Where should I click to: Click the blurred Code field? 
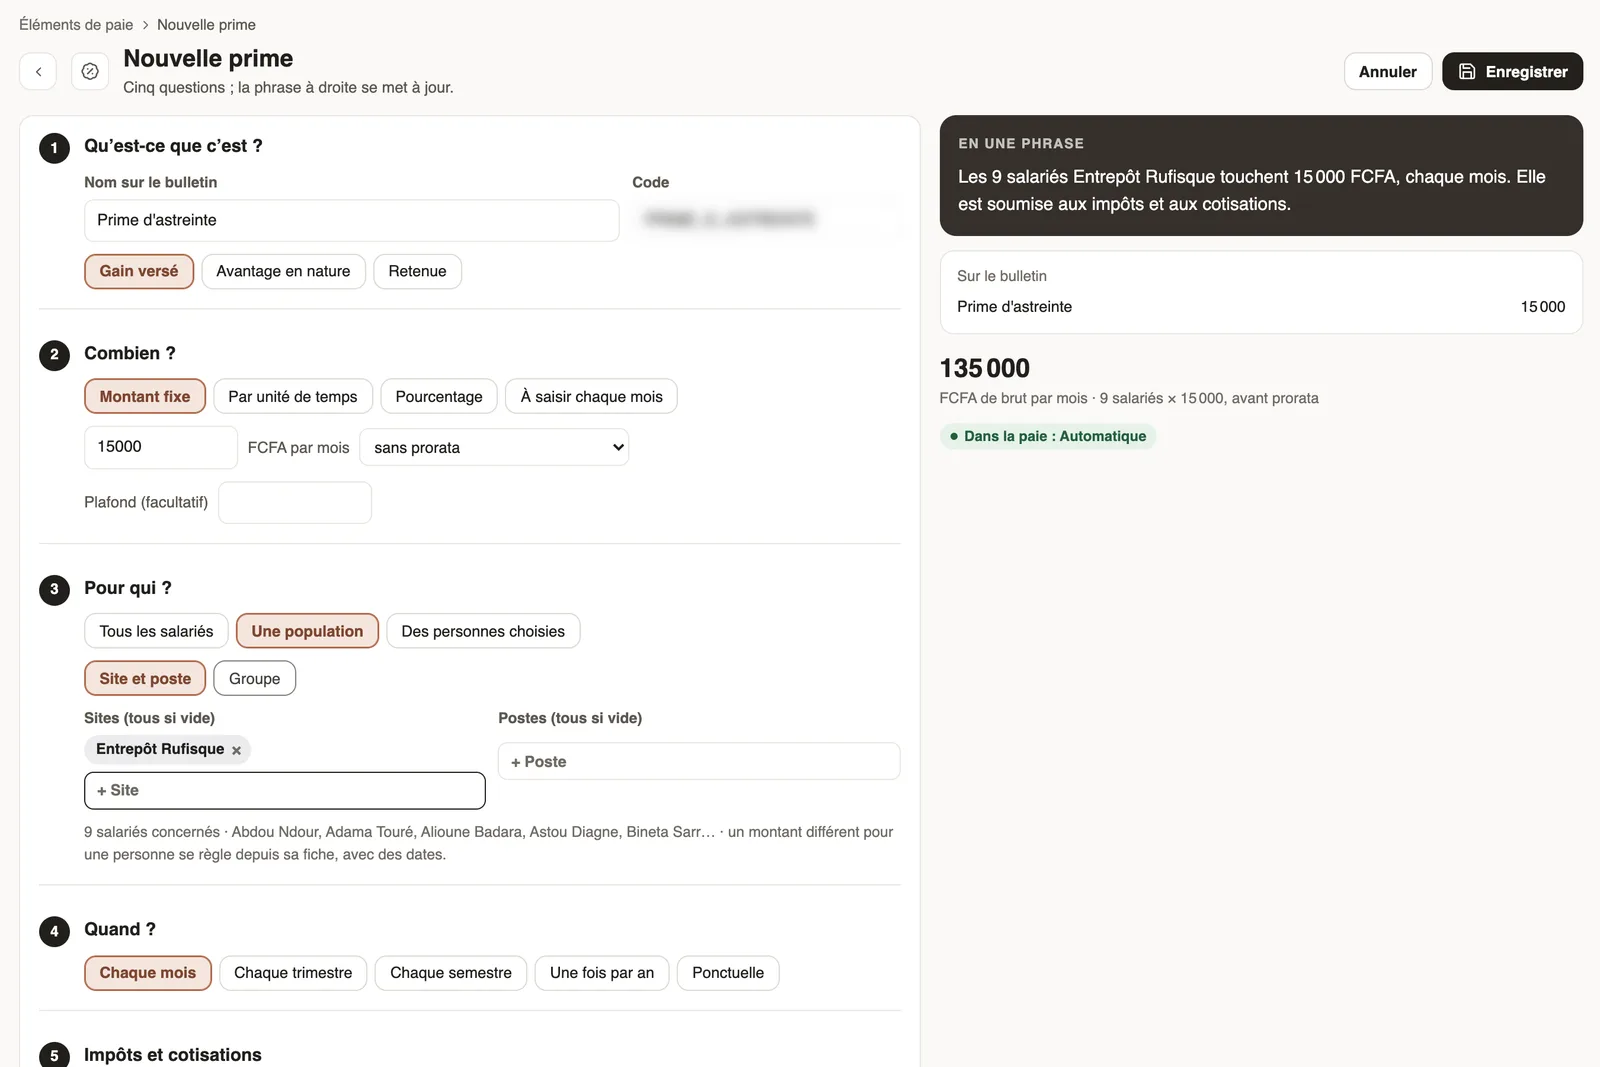[x=766, y=219]
